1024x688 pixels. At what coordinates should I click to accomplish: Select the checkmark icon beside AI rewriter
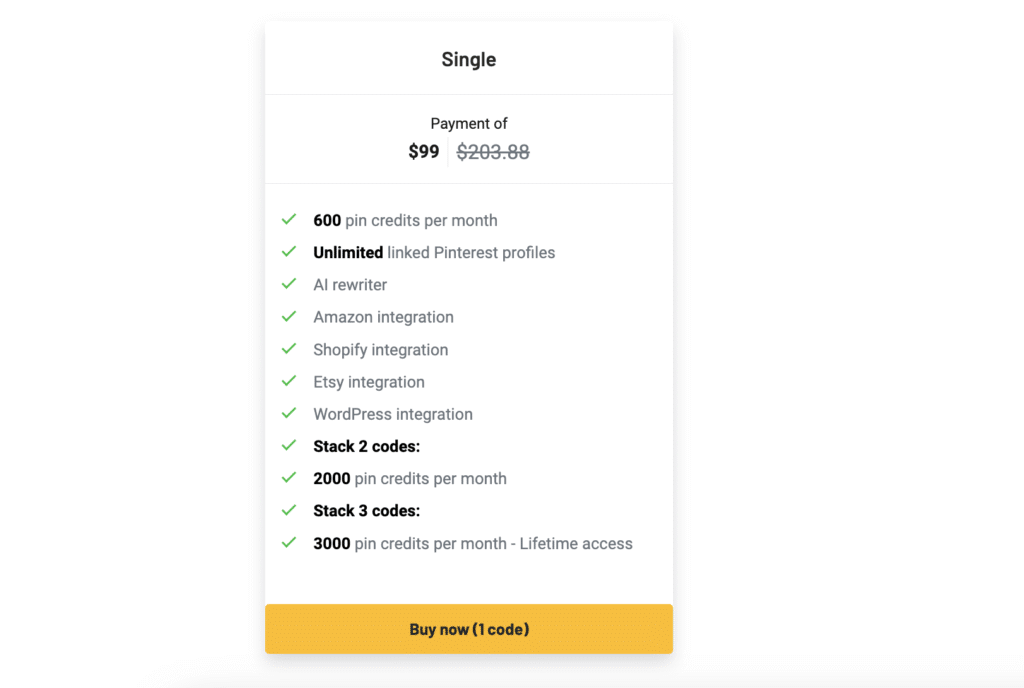(x=289, y=284)
